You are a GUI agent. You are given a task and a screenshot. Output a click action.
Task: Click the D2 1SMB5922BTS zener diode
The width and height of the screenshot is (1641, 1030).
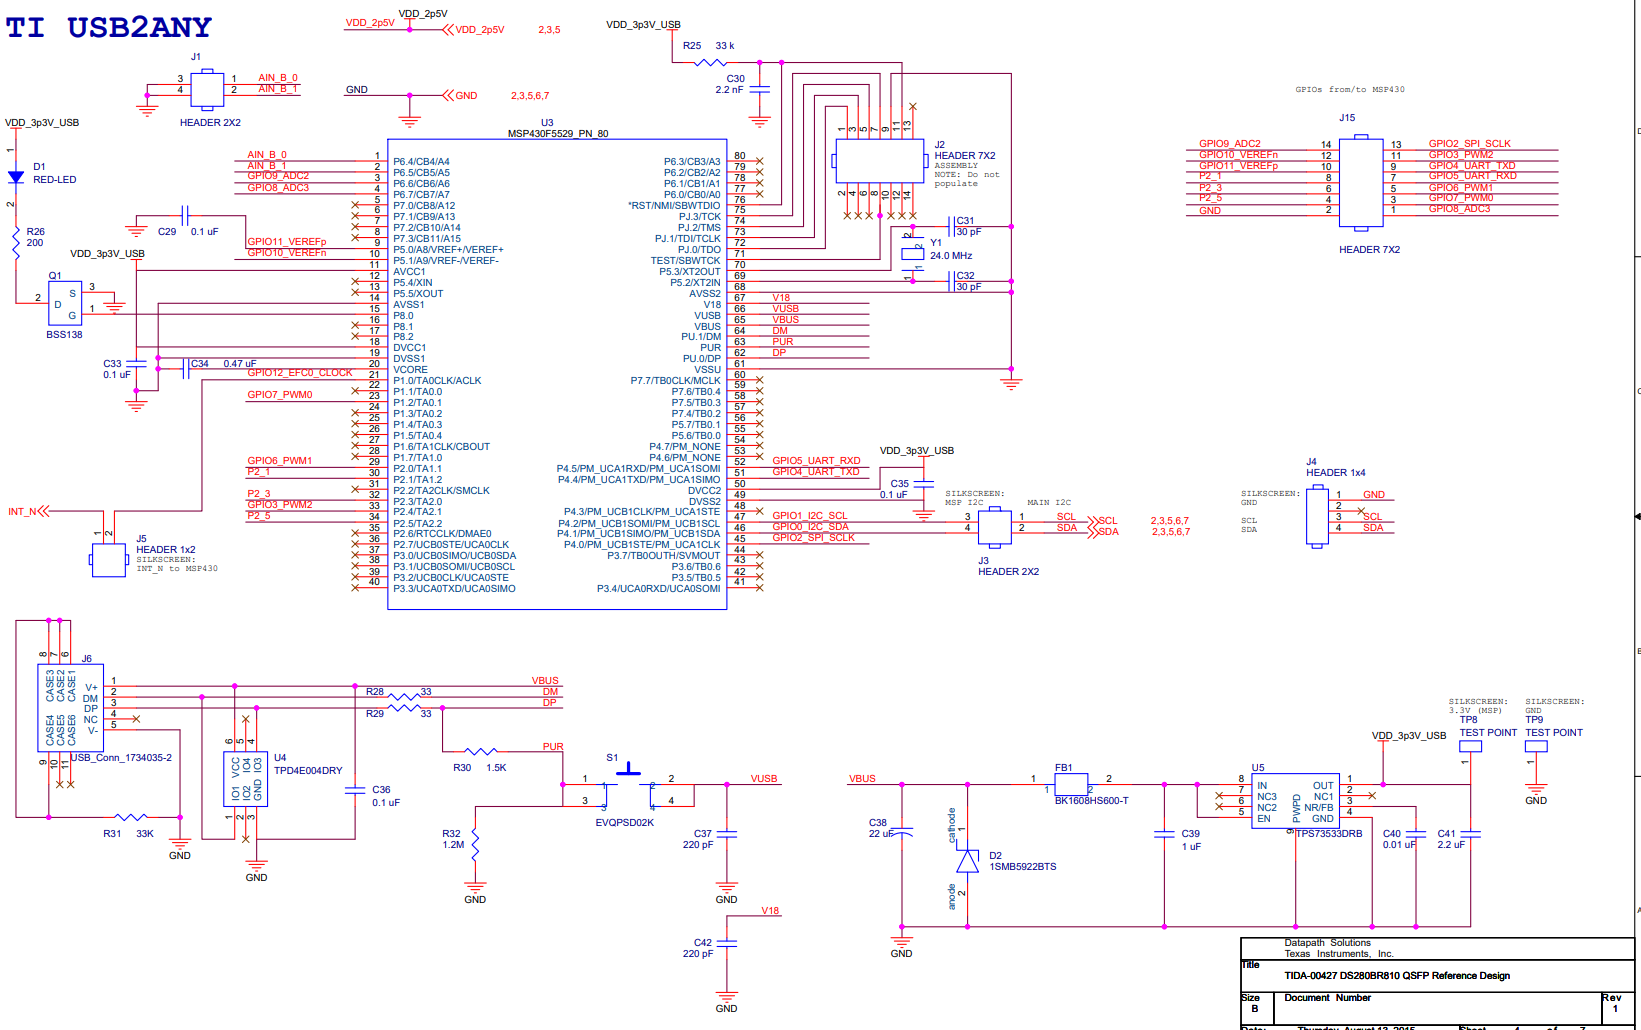click(967, 861)
